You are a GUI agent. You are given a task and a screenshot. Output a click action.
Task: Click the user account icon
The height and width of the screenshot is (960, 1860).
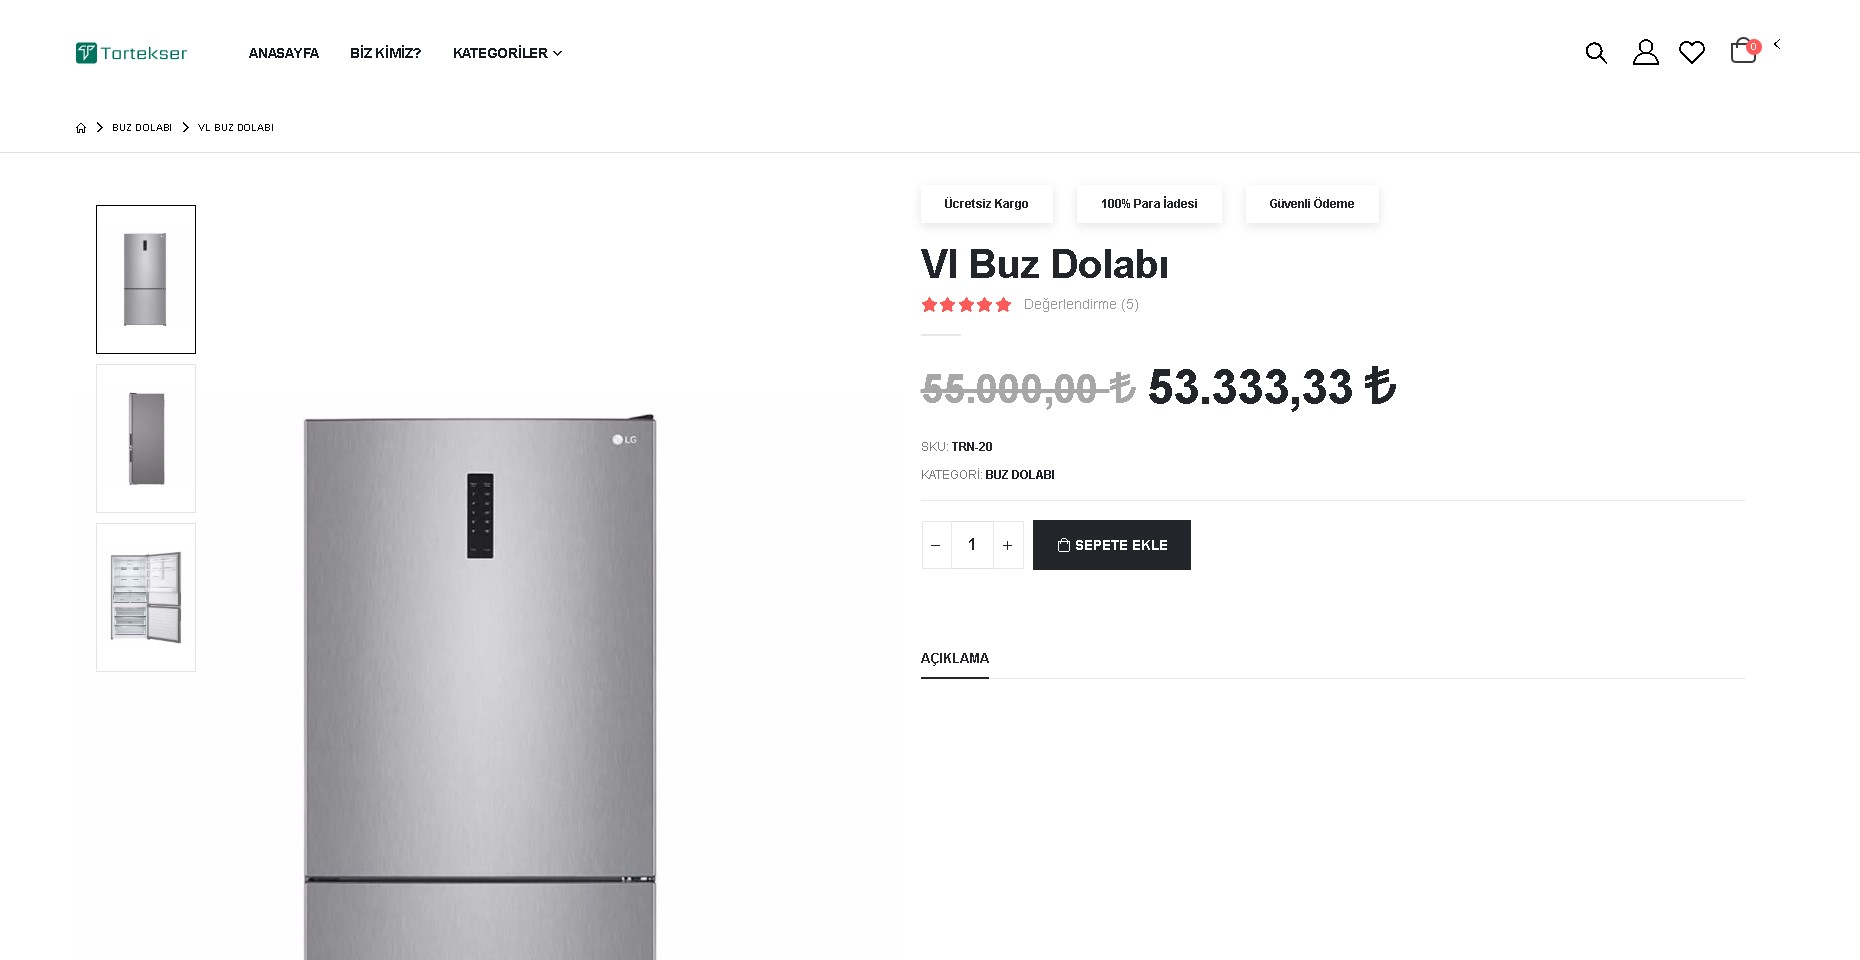[1645, 53]
